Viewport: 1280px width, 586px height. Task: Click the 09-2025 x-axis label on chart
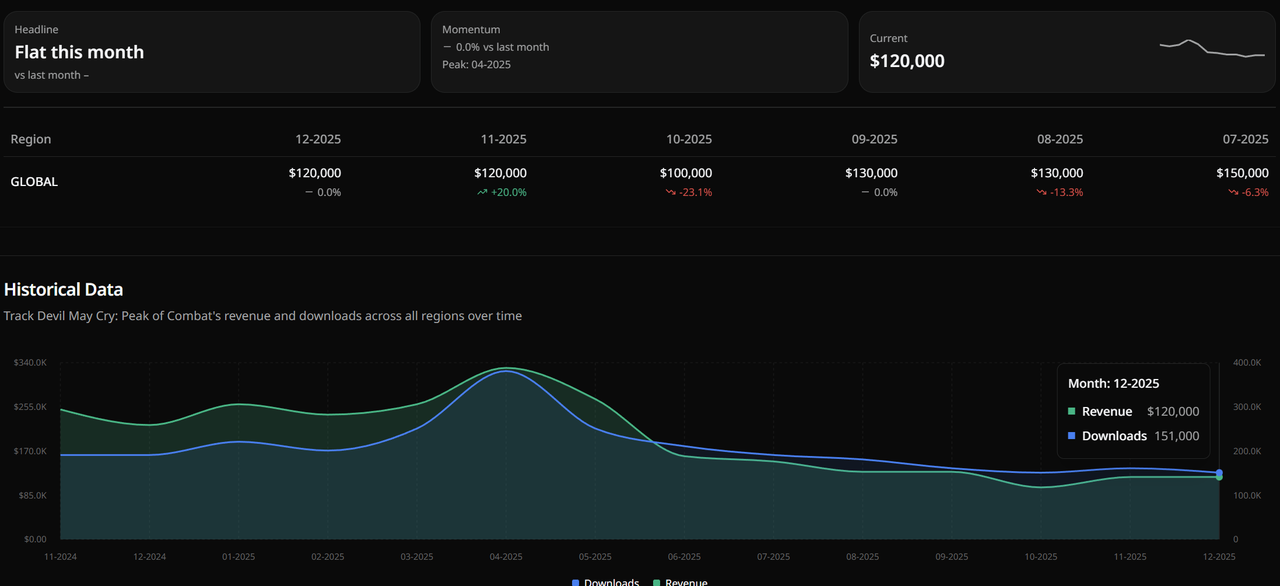coord(952,556)
